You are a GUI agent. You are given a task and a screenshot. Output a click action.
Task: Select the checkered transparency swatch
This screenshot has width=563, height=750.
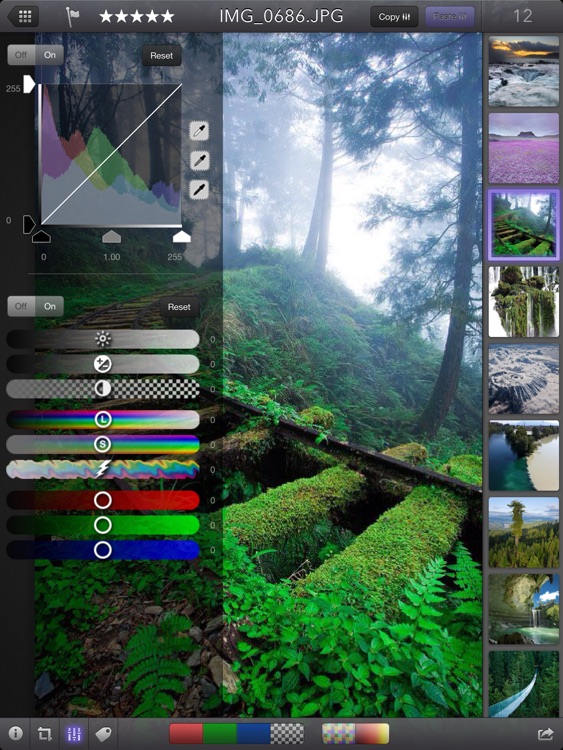point(287,733)
